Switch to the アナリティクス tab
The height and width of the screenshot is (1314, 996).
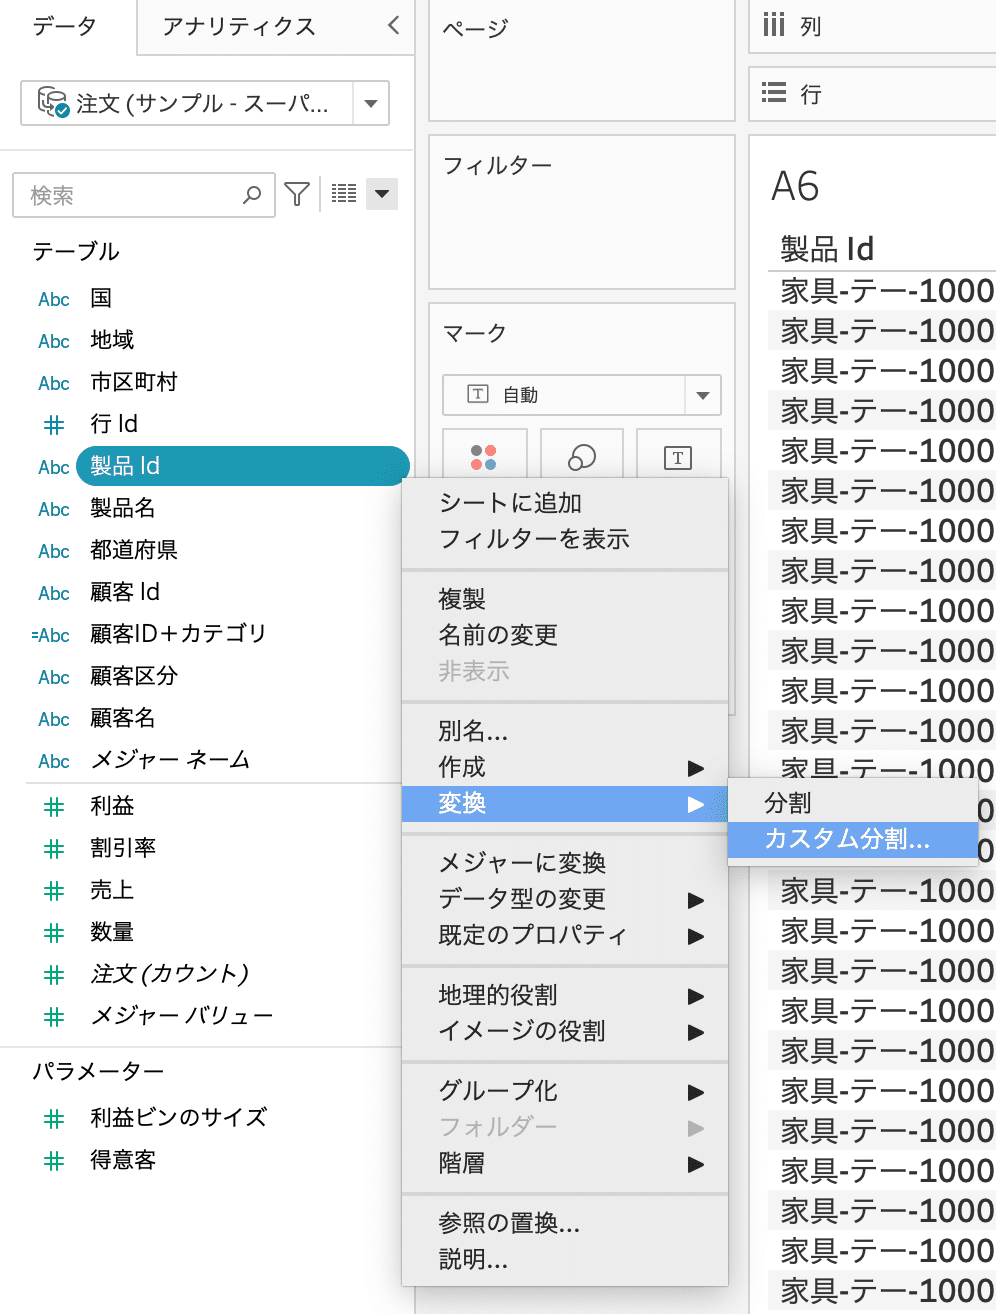[x=239, y=27]
